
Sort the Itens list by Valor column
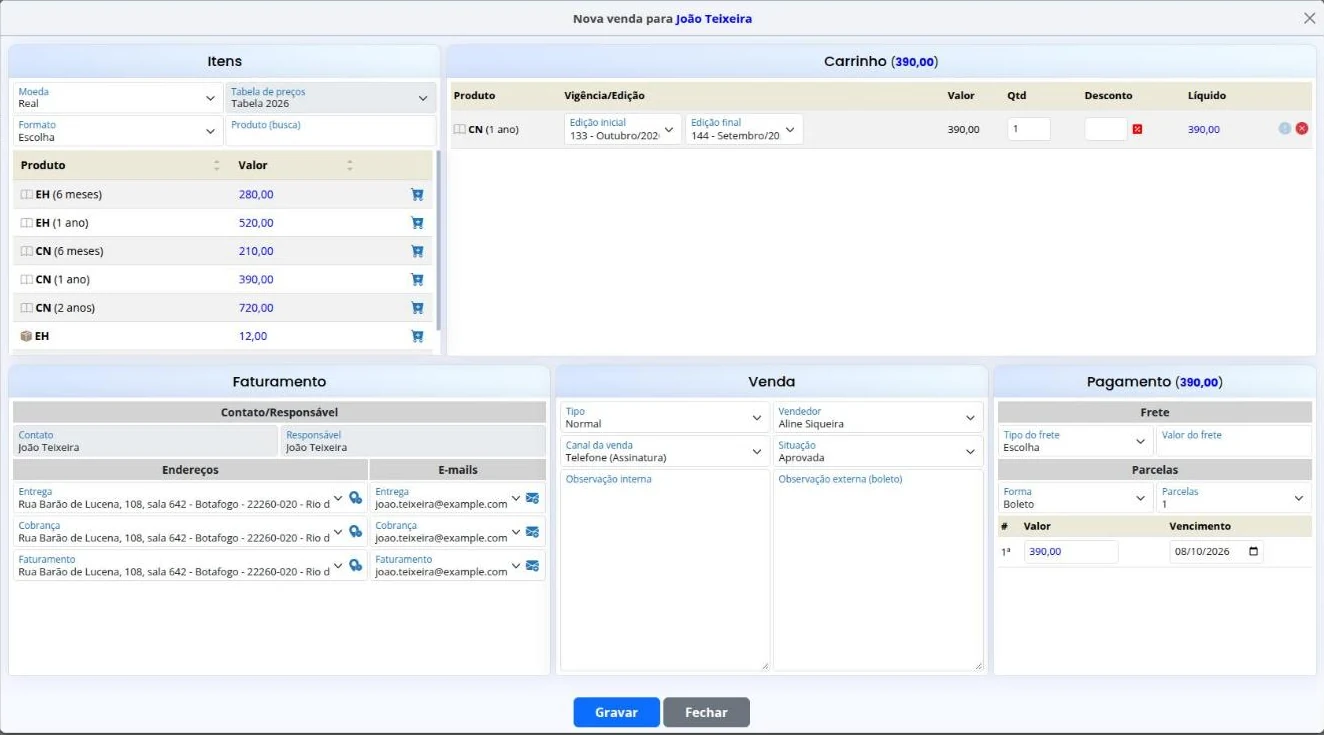pyautogui.click(x=350, y=165)
